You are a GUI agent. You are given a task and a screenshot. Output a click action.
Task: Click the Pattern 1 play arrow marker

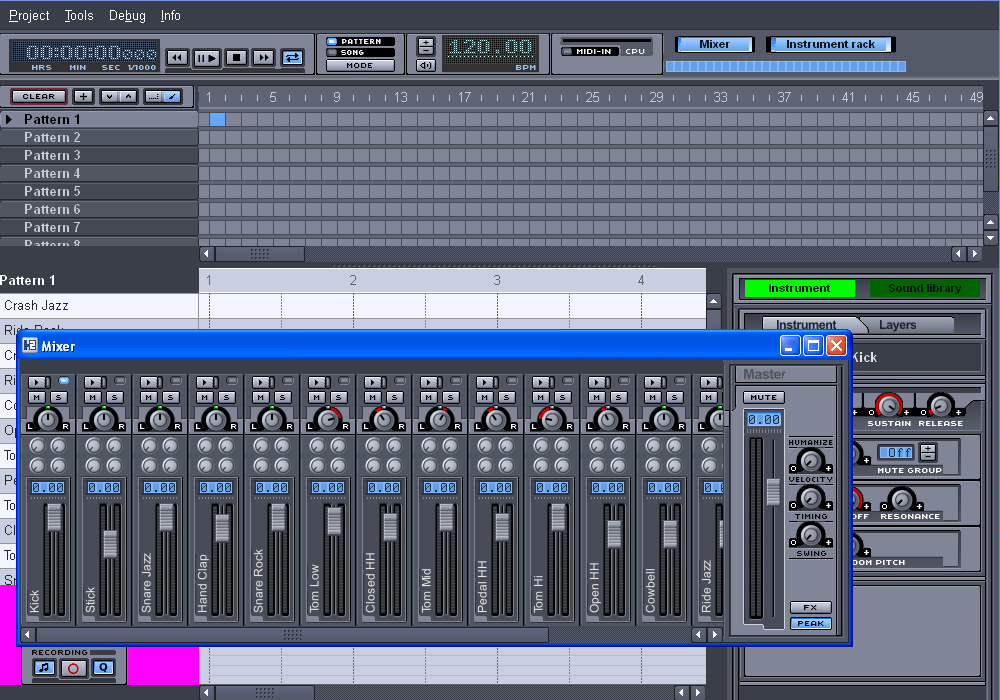(x=9, y=119)
